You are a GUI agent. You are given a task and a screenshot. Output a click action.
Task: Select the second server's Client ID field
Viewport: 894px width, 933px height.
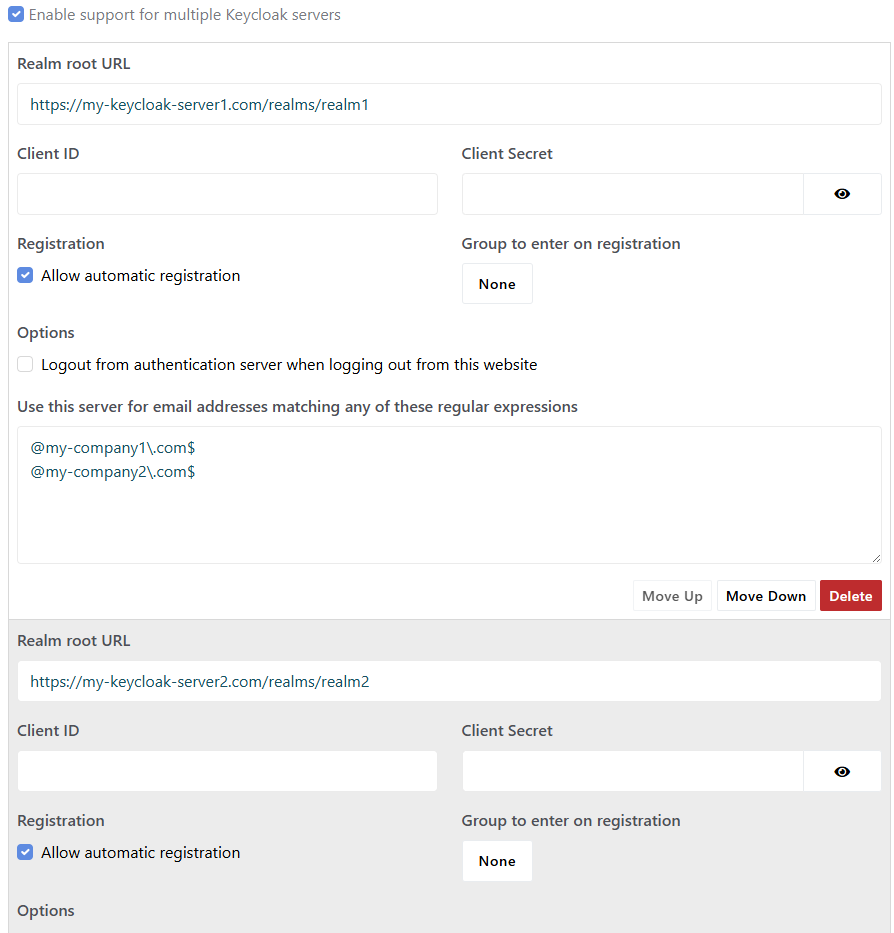(227, 771)
